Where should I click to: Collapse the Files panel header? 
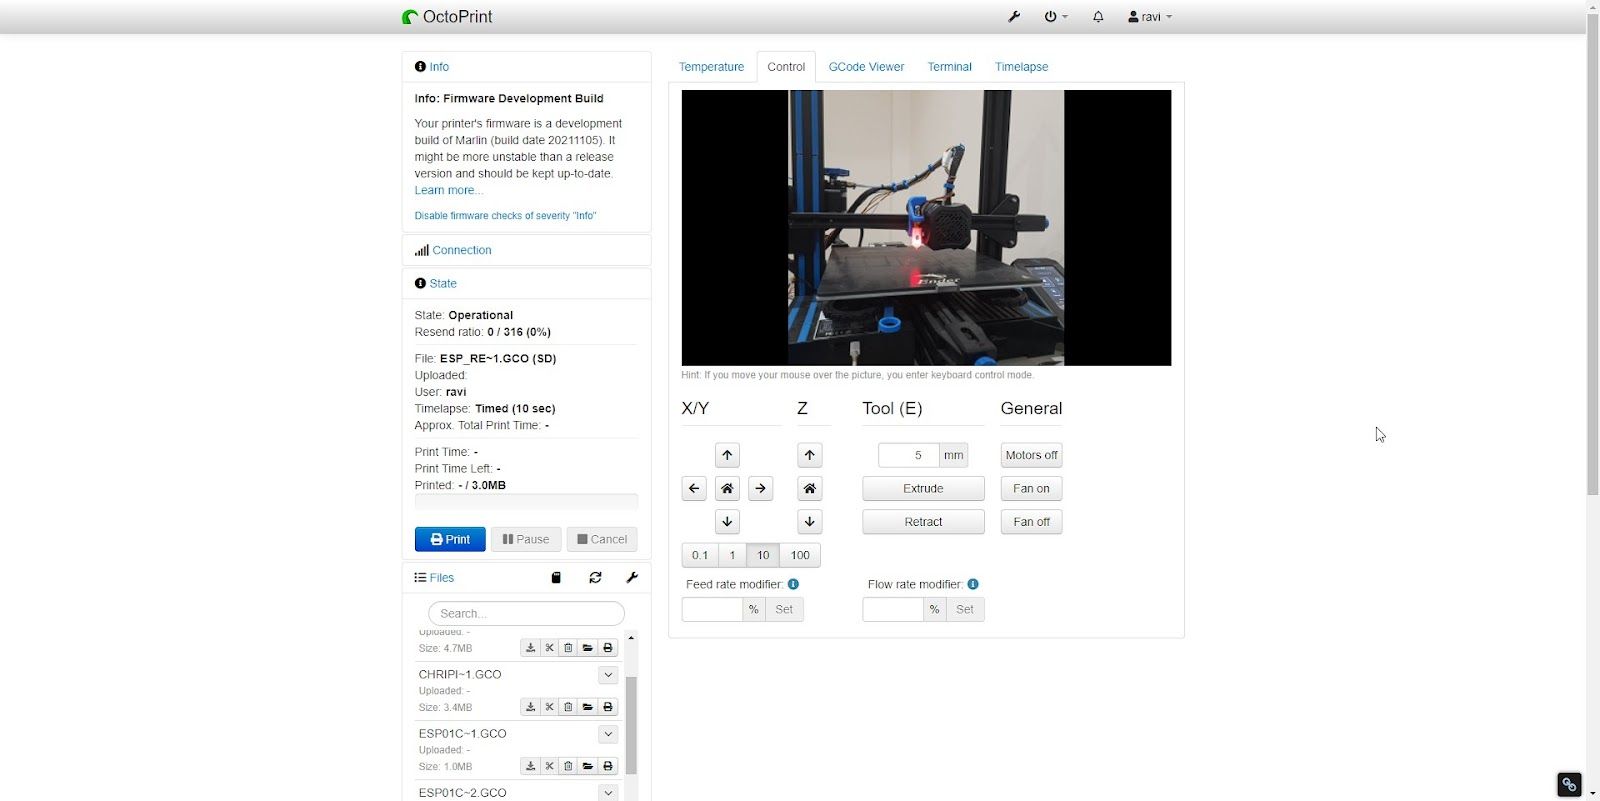(441, 578)
